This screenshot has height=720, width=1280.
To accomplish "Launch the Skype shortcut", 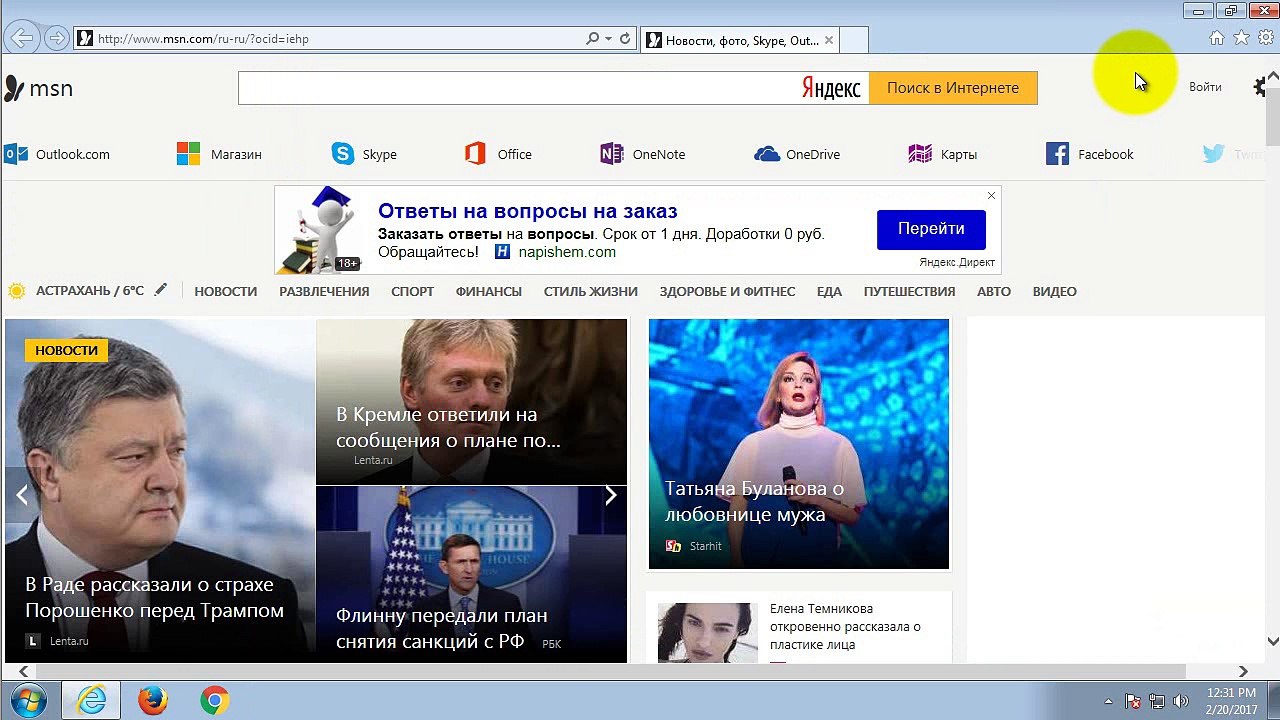I will pos(364,154).
